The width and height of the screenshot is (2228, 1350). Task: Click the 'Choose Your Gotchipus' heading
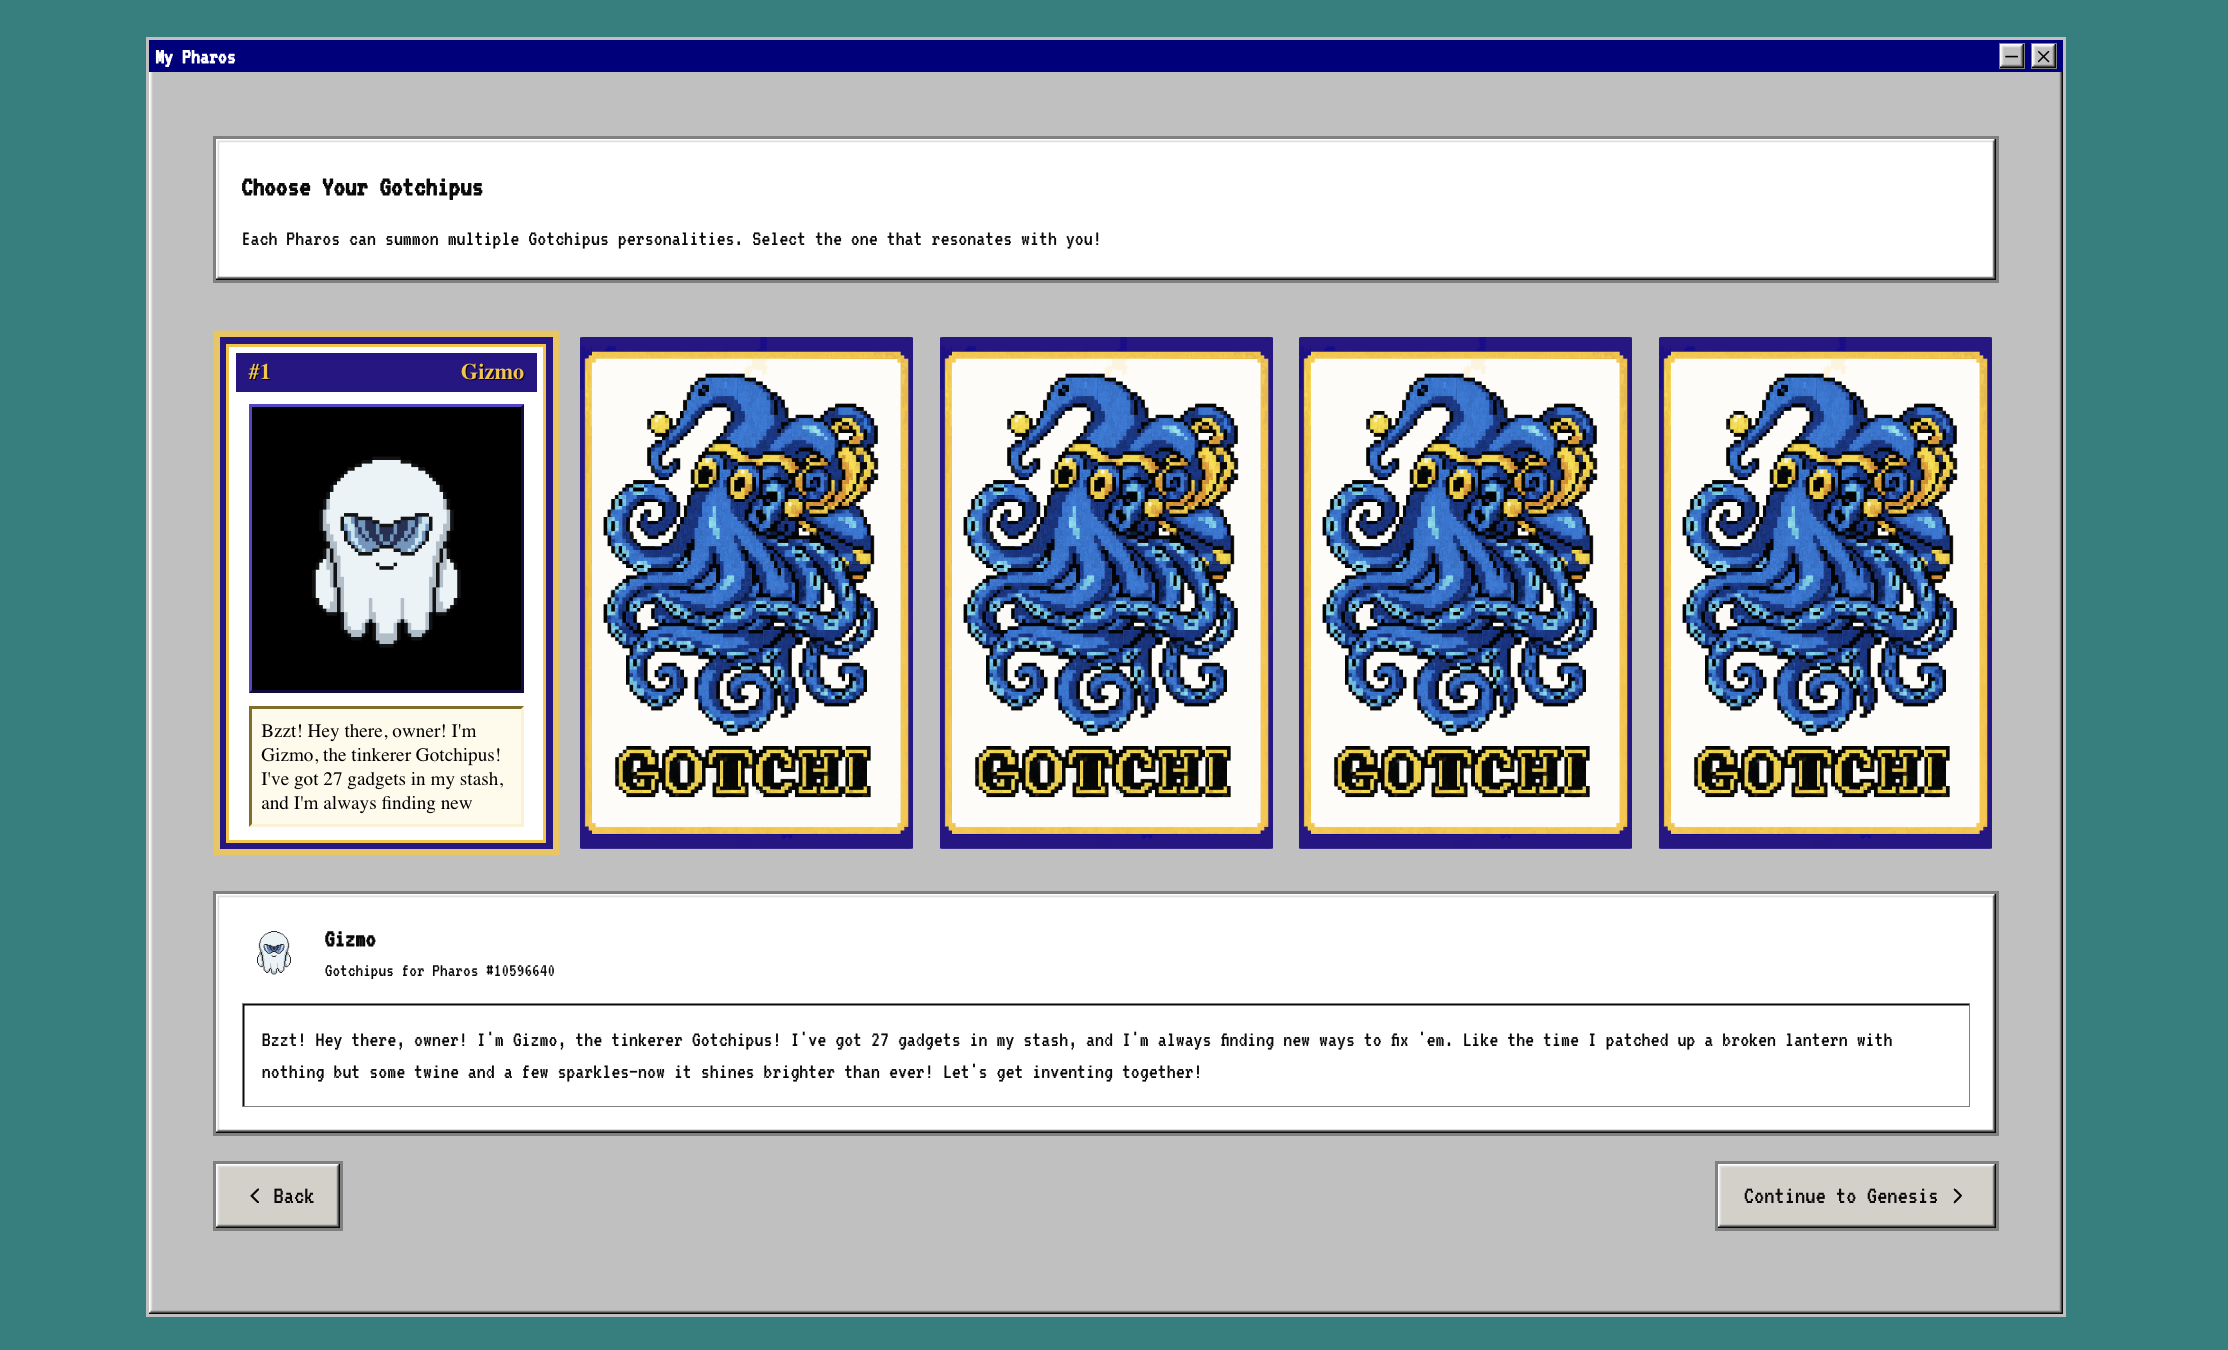coord(362,188)
